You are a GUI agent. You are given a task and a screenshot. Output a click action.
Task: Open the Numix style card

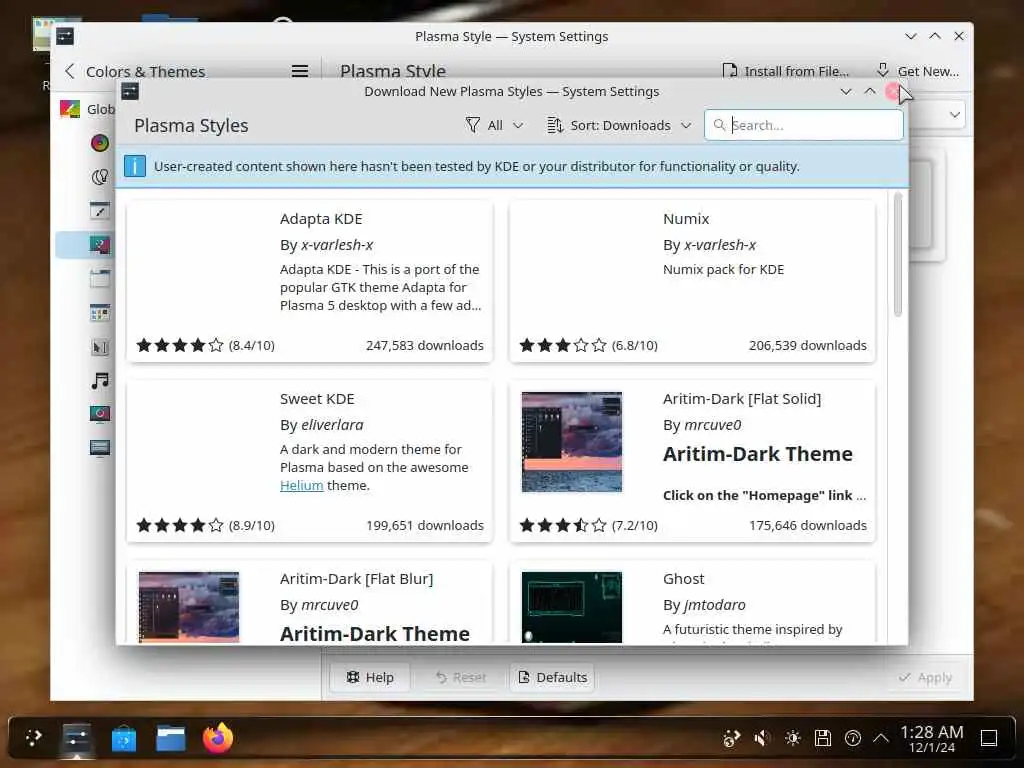coord(692,281)
